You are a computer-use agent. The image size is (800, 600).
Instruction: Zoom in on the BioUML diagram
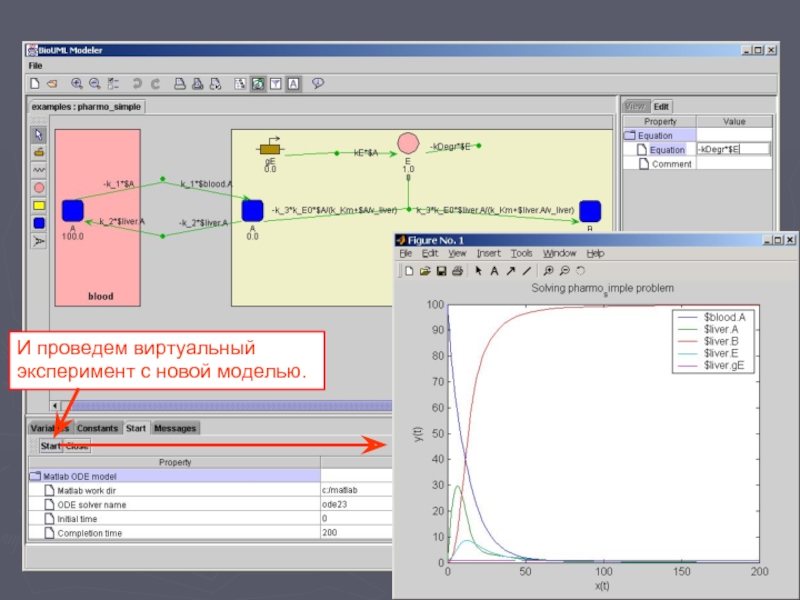click(77, 84)
